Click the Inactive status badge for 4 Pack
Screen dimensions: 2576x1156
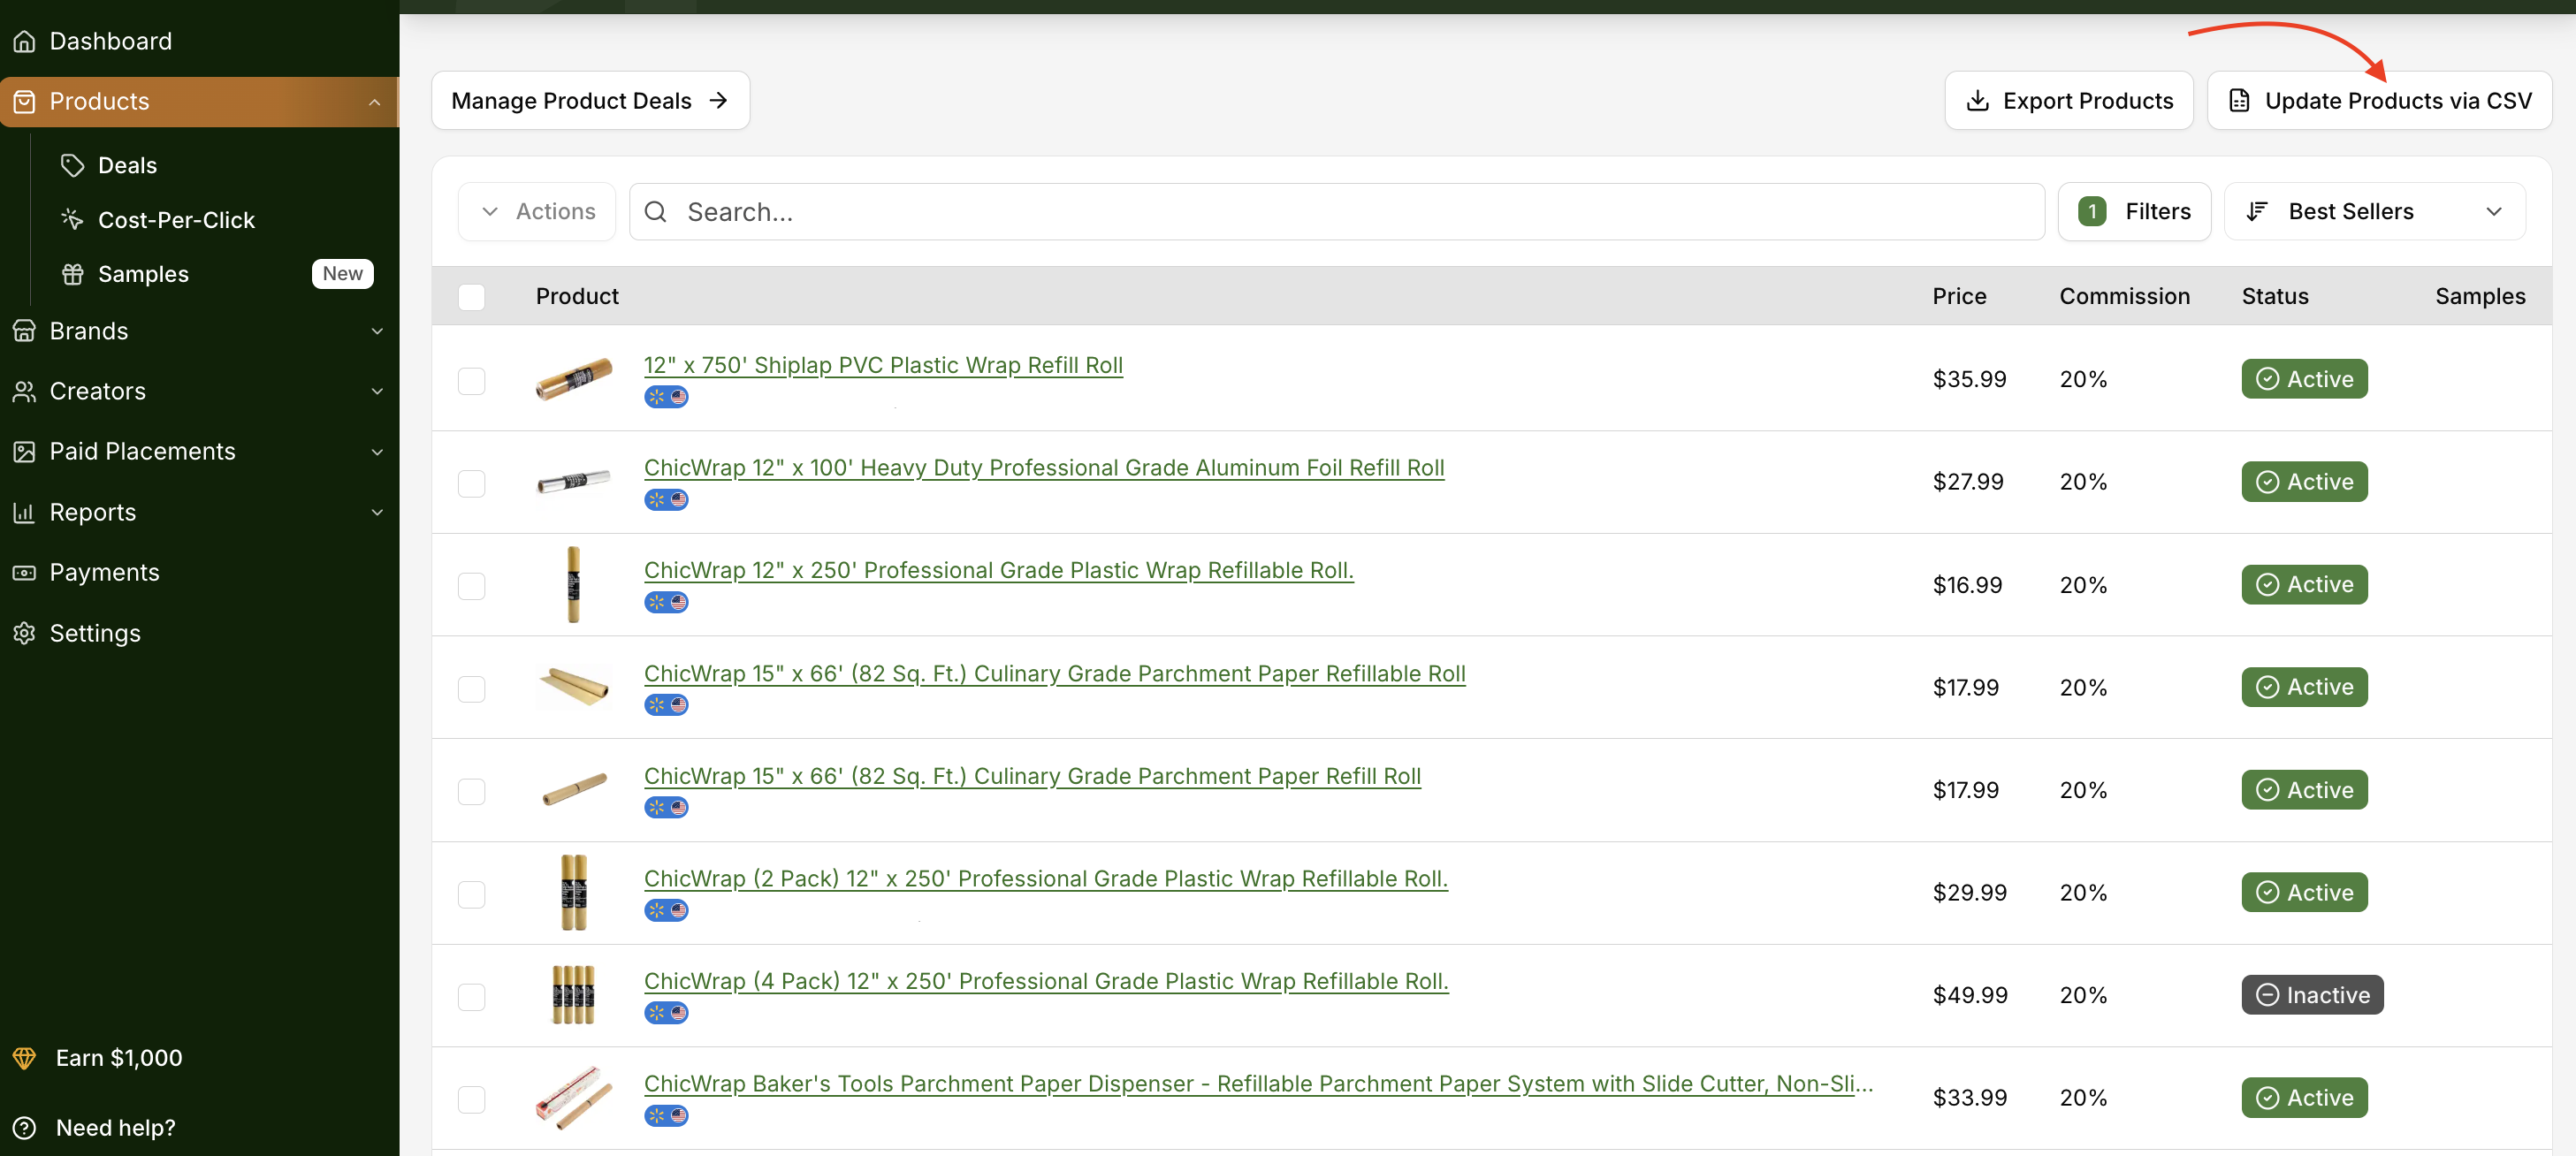pos(2312,995)
